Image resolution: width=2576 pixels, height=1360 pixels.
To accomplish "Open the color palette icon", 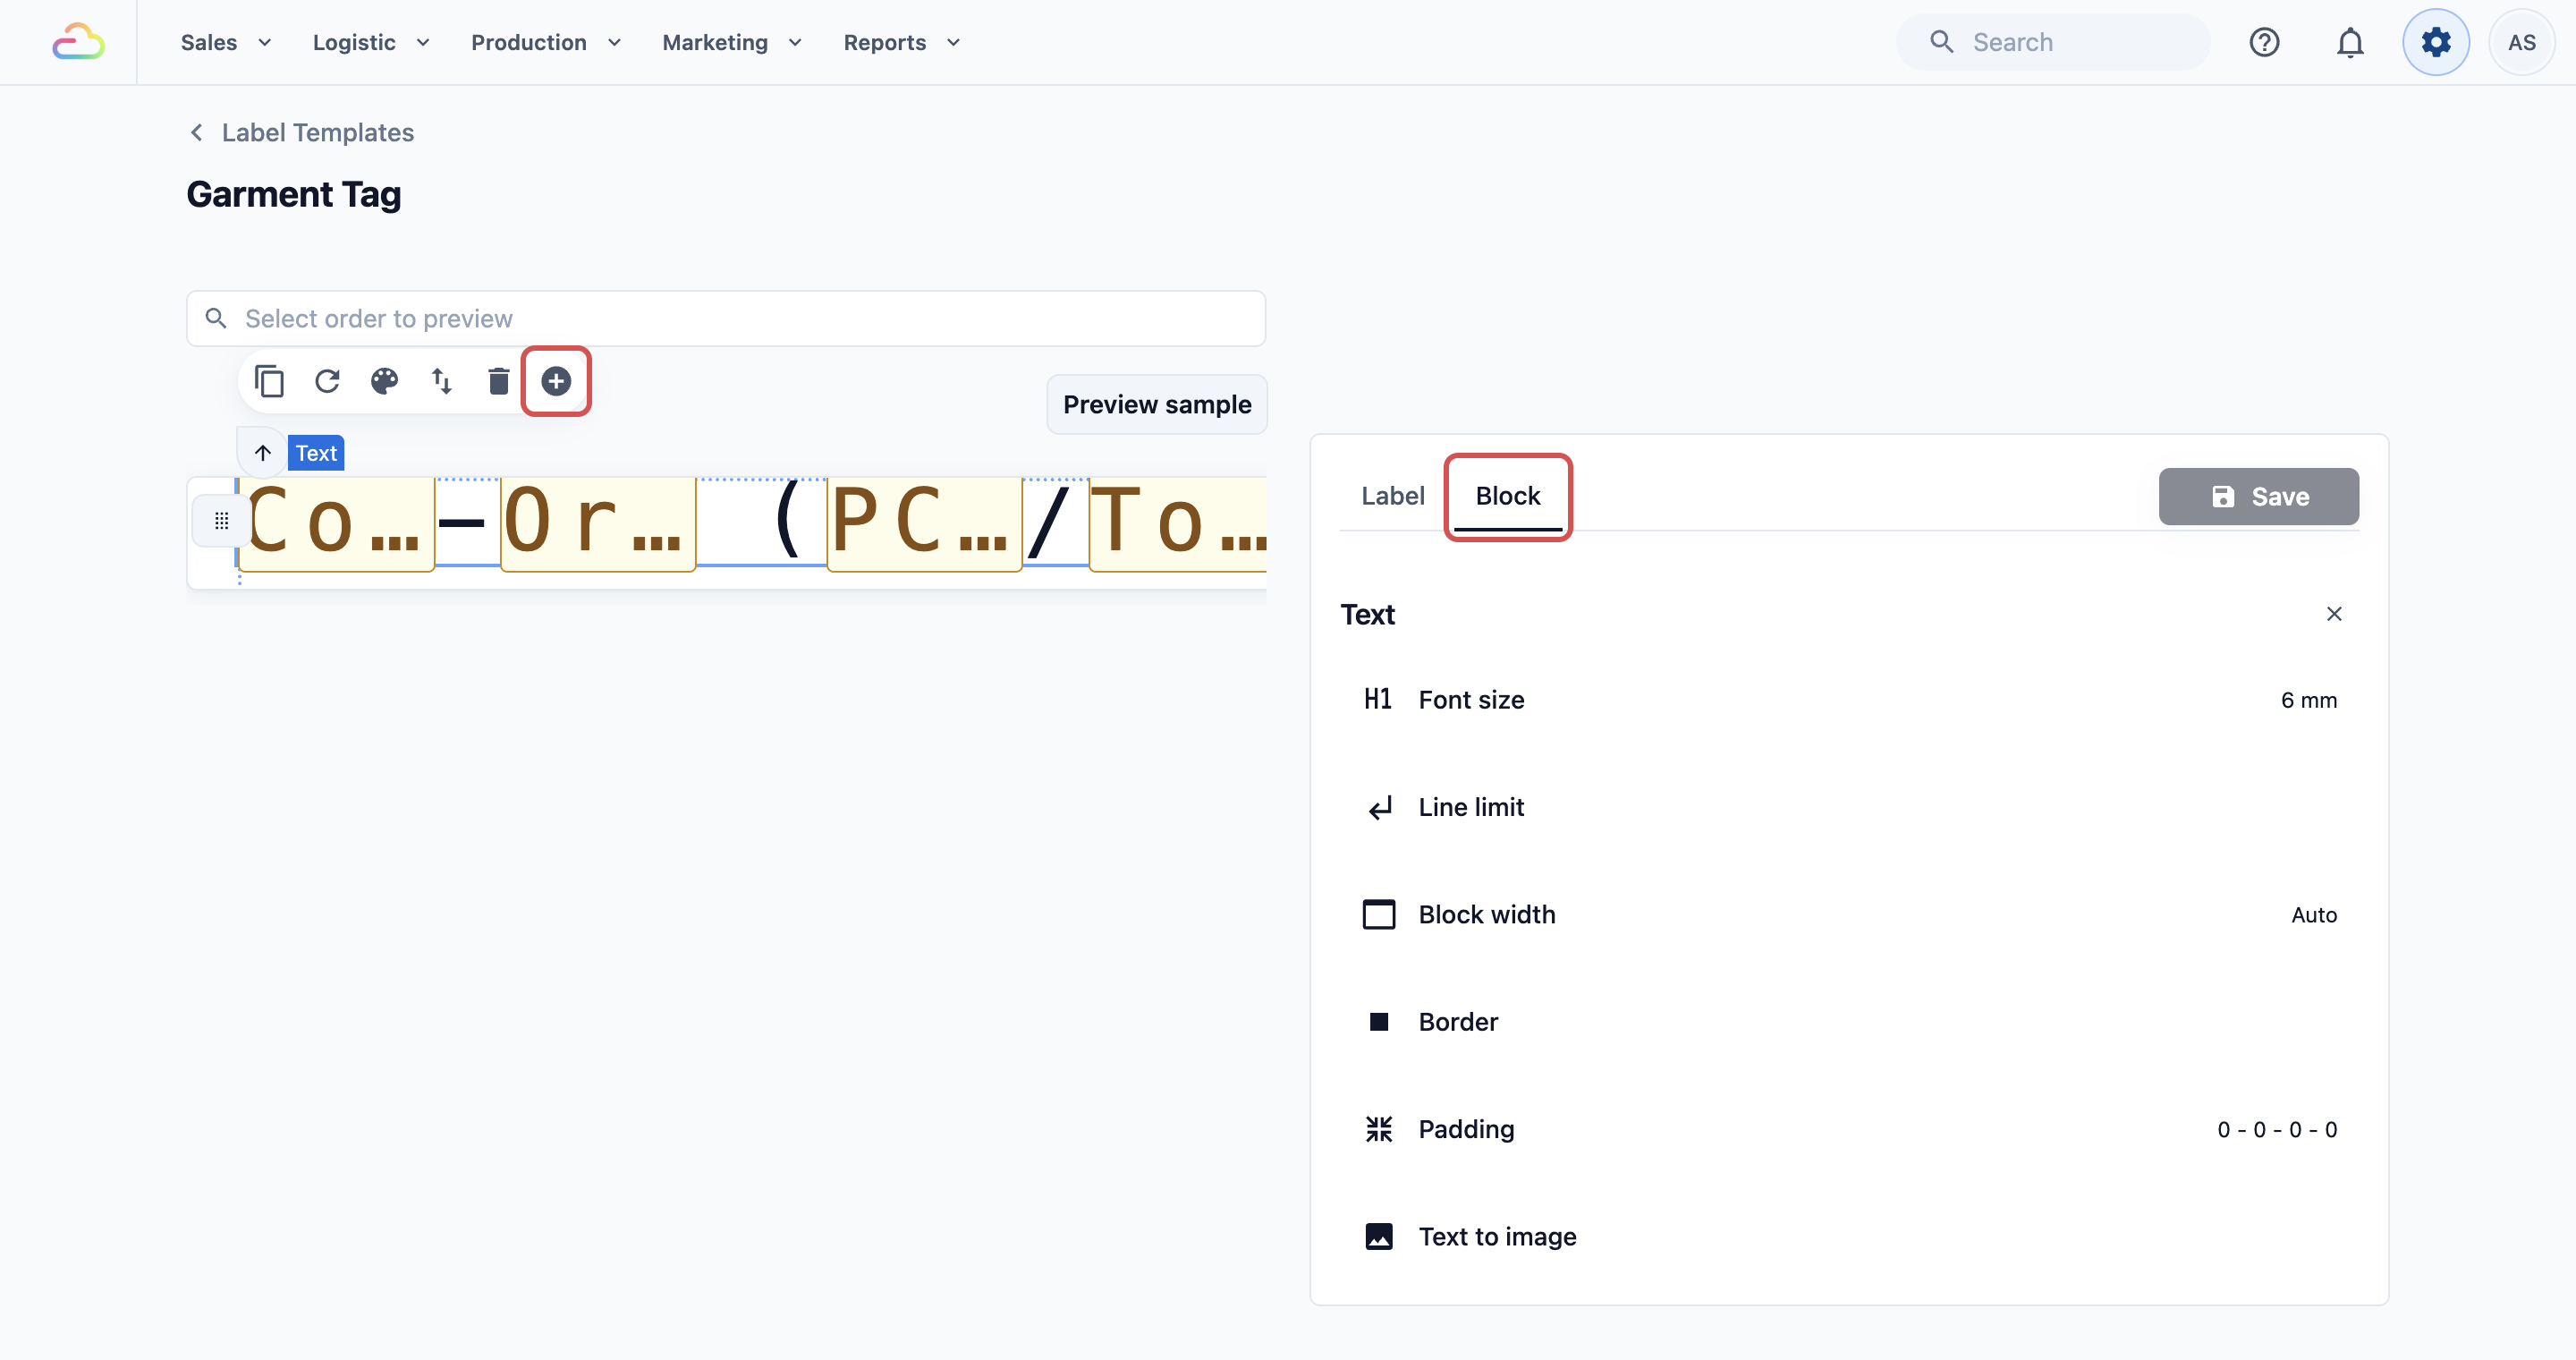I will pos(384,381).
